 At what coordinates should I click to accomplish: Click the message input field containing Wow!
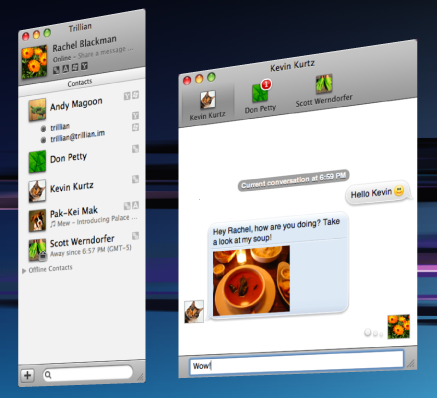coord(296,362)
